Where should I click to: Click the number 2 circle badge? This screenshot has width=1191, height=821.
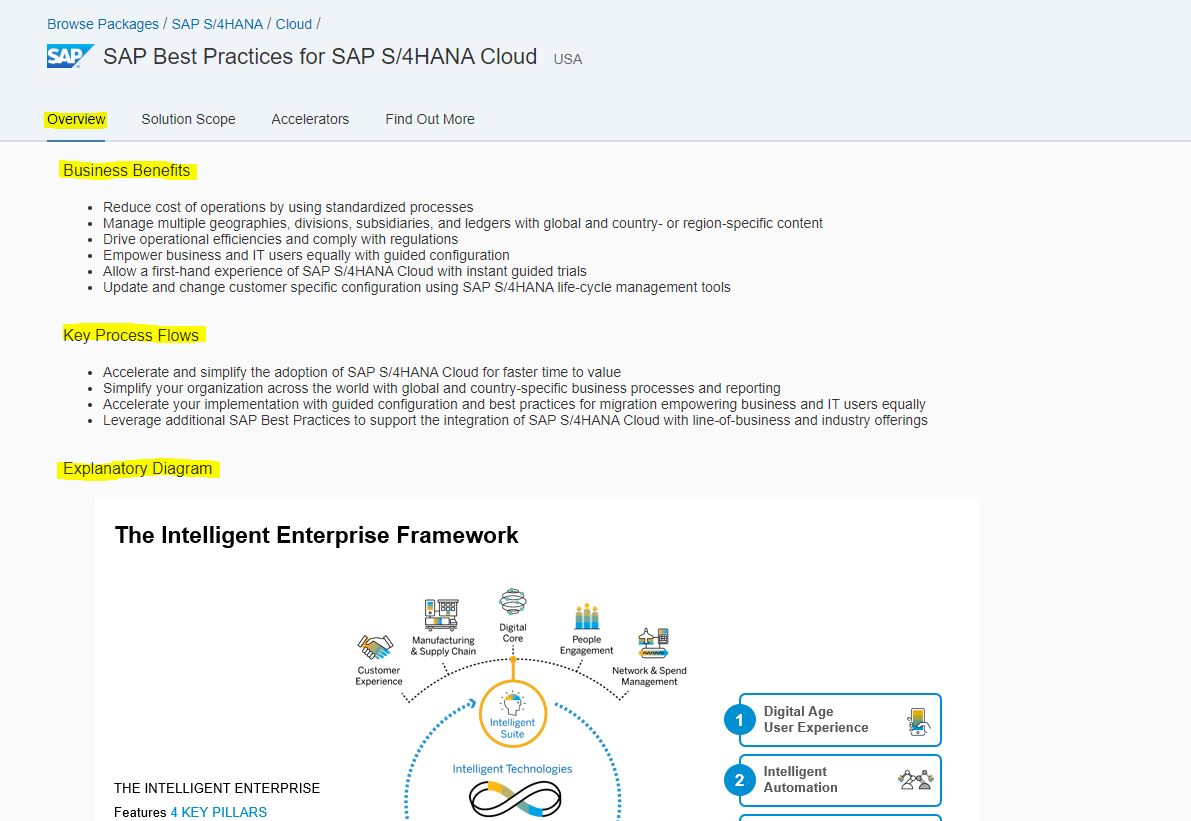740,780
